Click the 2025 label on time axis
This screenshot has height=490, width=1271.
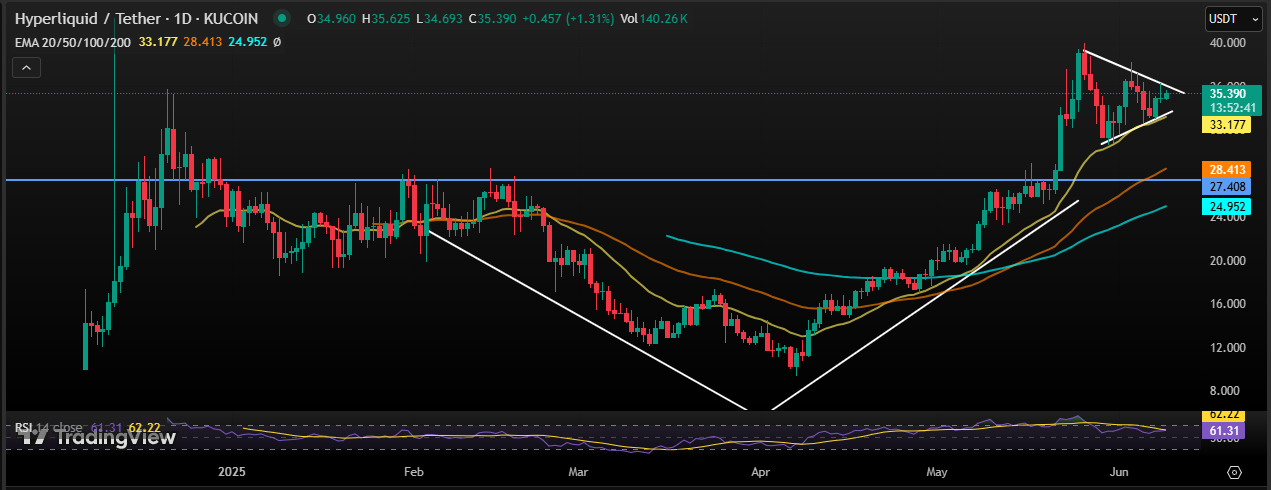(x=231, y=471)
